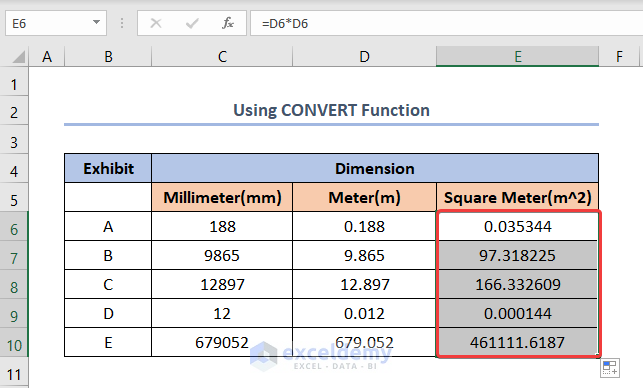Click Exhibit cell 'E' in row 10
Viewport: 643px width, 388px height.
(108, 342)
